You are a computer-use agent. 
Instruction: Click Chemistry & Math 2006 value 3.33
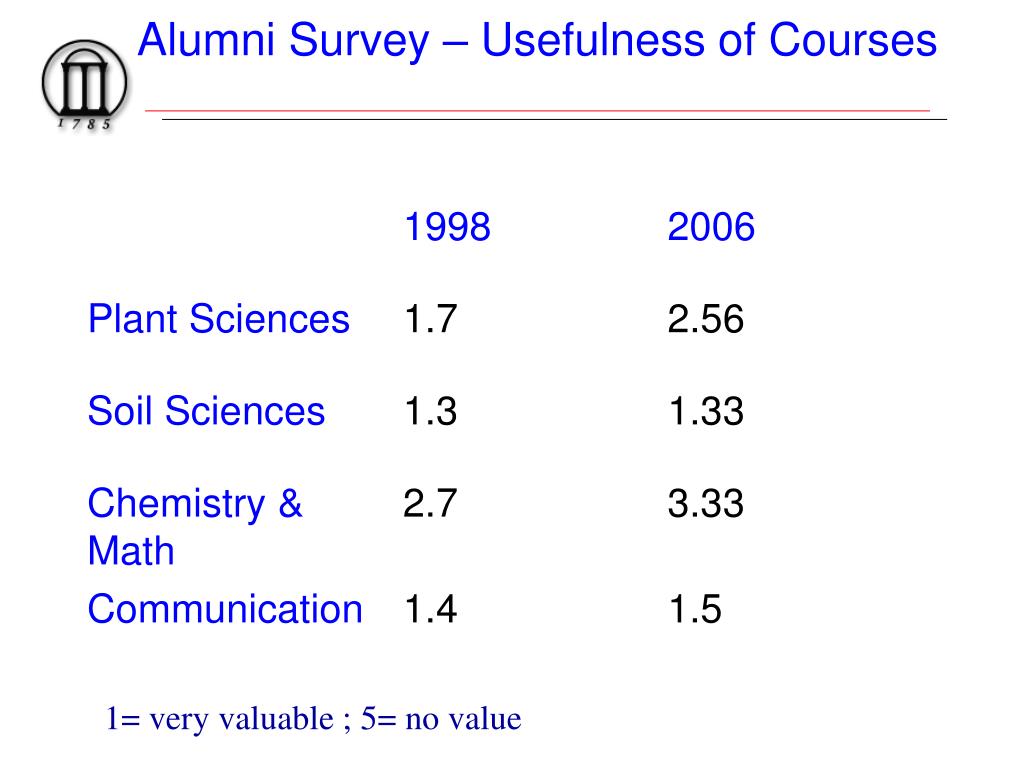coord(706,504)
